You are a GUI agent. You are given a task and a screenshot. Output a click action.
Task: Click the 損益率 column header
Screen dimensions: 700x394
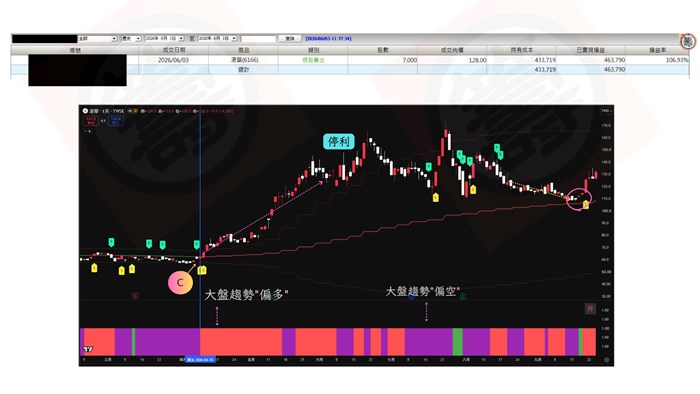pos(657,50)
